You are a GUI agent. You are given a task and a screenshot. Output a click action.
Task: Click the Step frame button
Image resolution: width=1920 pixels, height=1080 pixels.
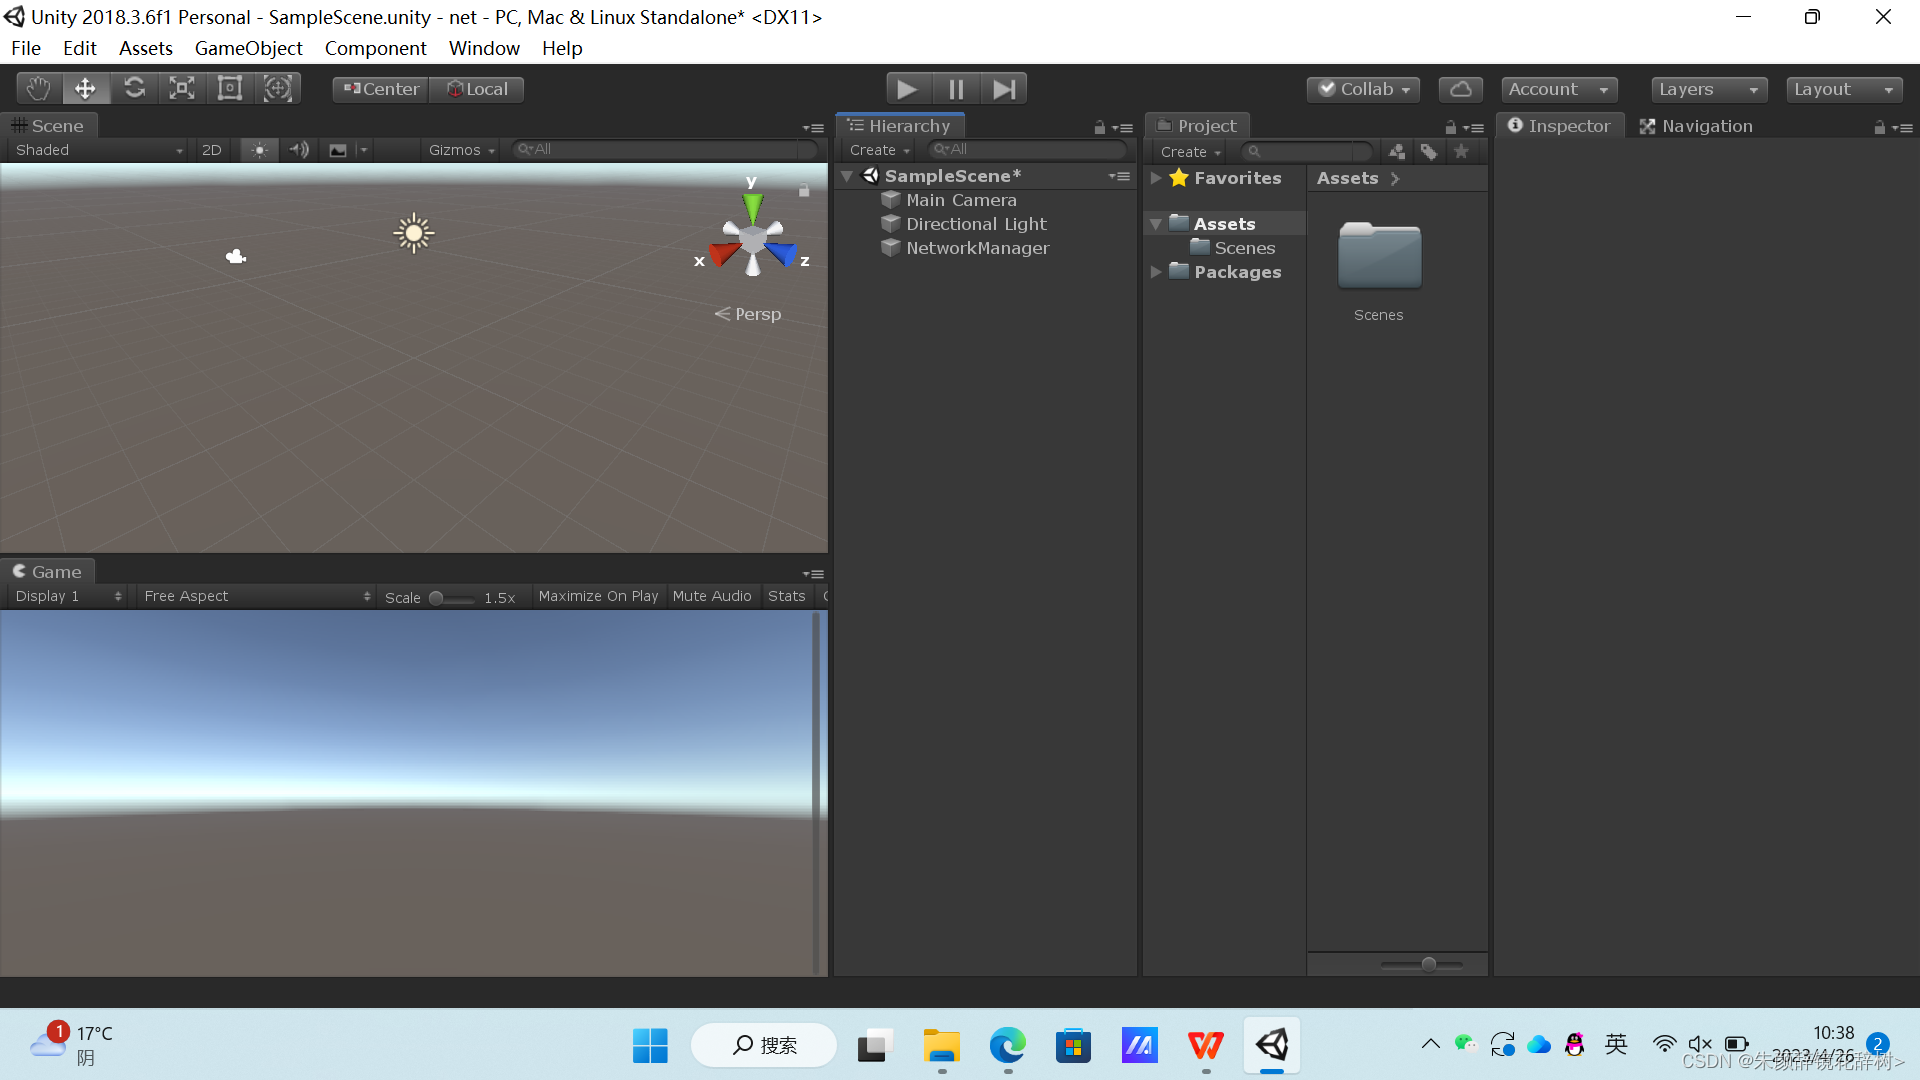point(1004,89)
